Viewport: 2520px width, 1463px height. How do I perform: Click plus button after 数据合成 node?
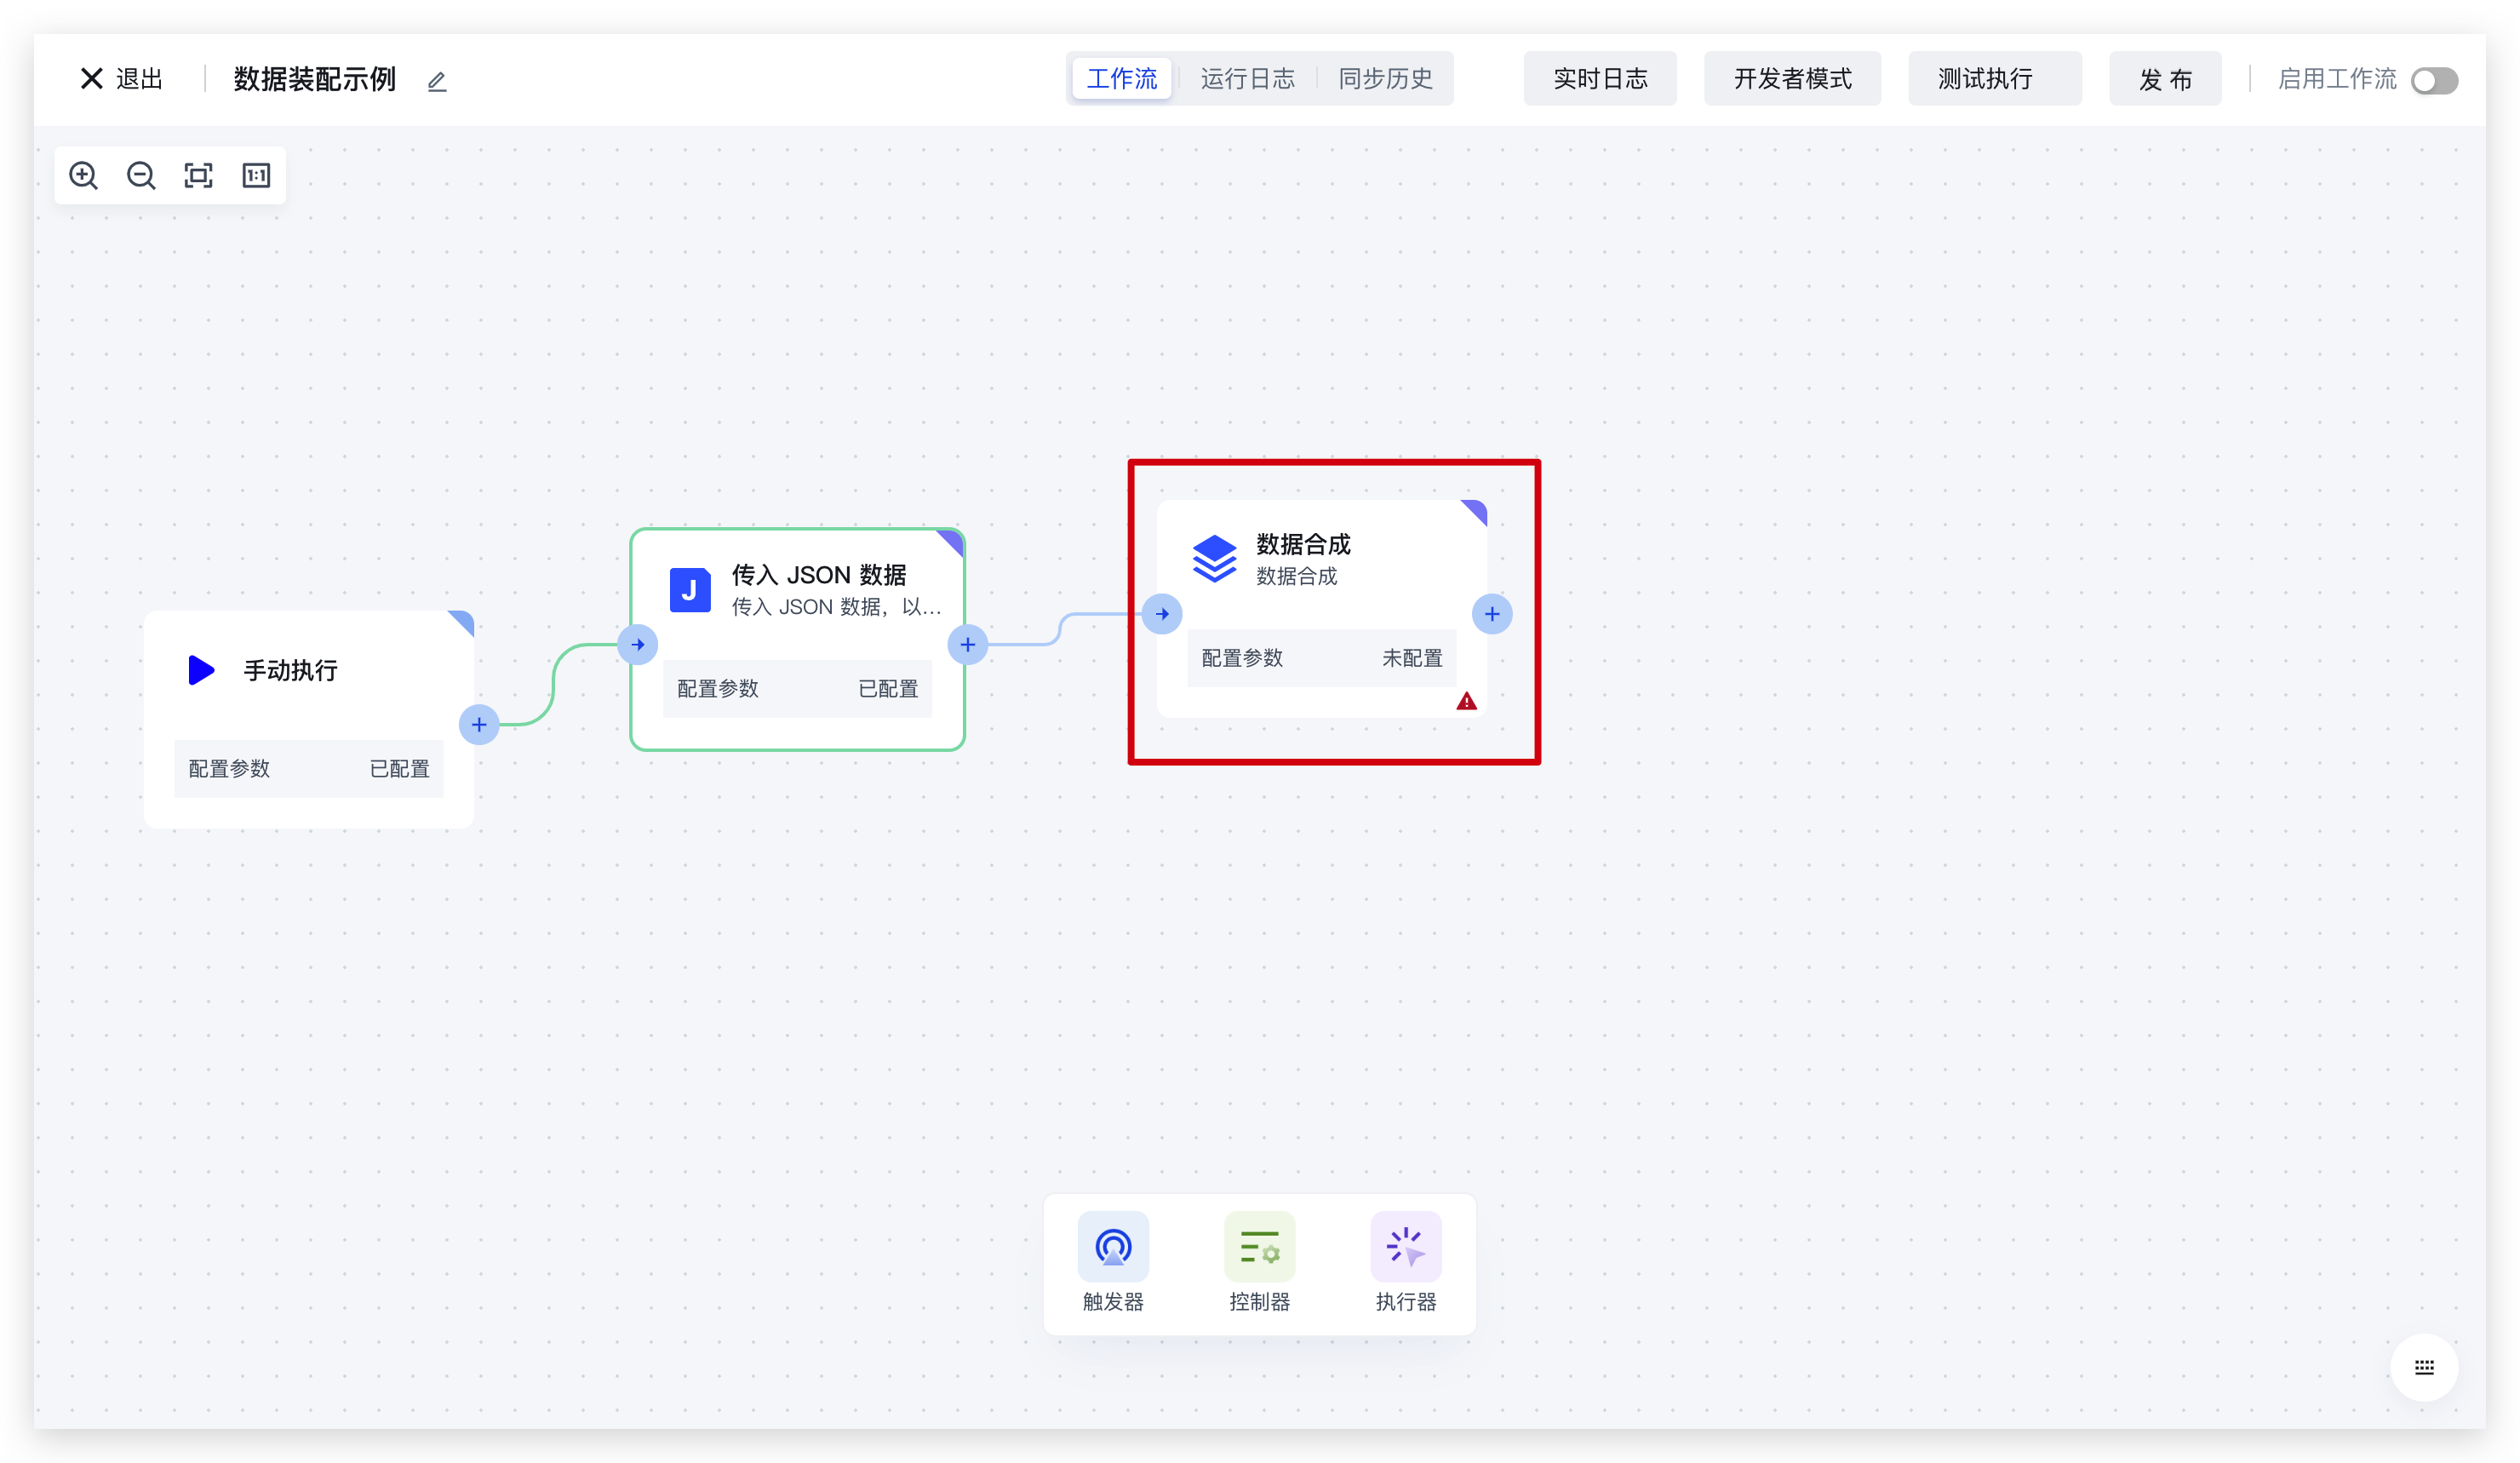(x=1491, y=614)
